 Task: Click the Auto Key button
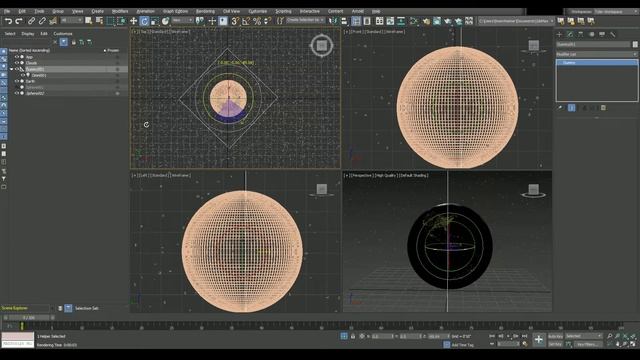[555, 336]
